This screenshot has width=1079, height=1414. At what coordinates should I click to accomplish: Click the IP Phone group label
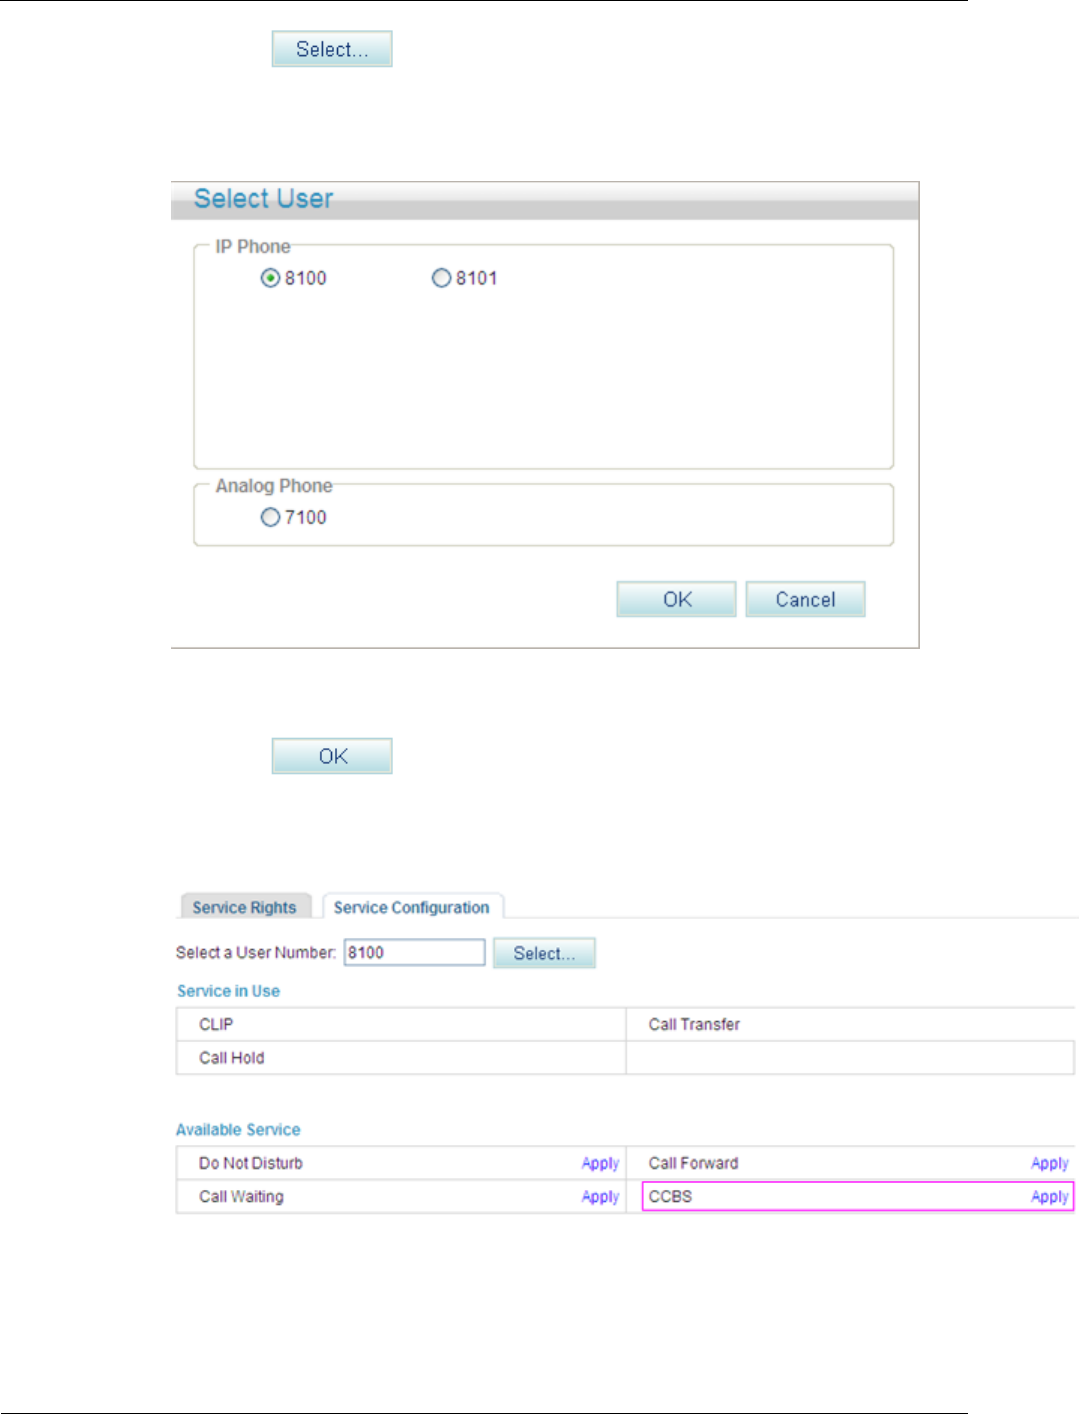pos(253,246)
